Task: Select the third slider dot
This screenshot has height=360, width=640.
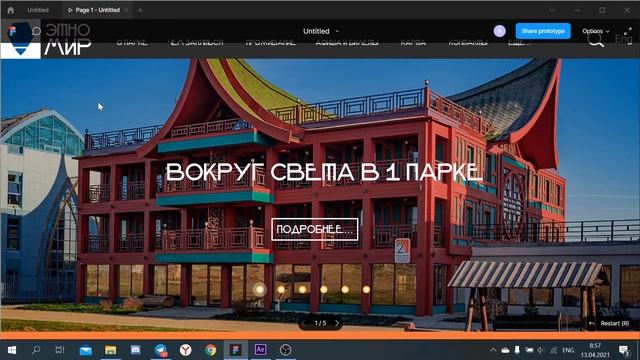Action: [302, 289]
